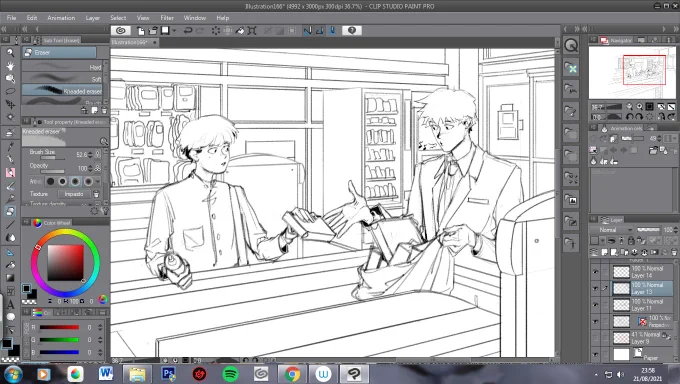Select the Ruler tool

10,252
